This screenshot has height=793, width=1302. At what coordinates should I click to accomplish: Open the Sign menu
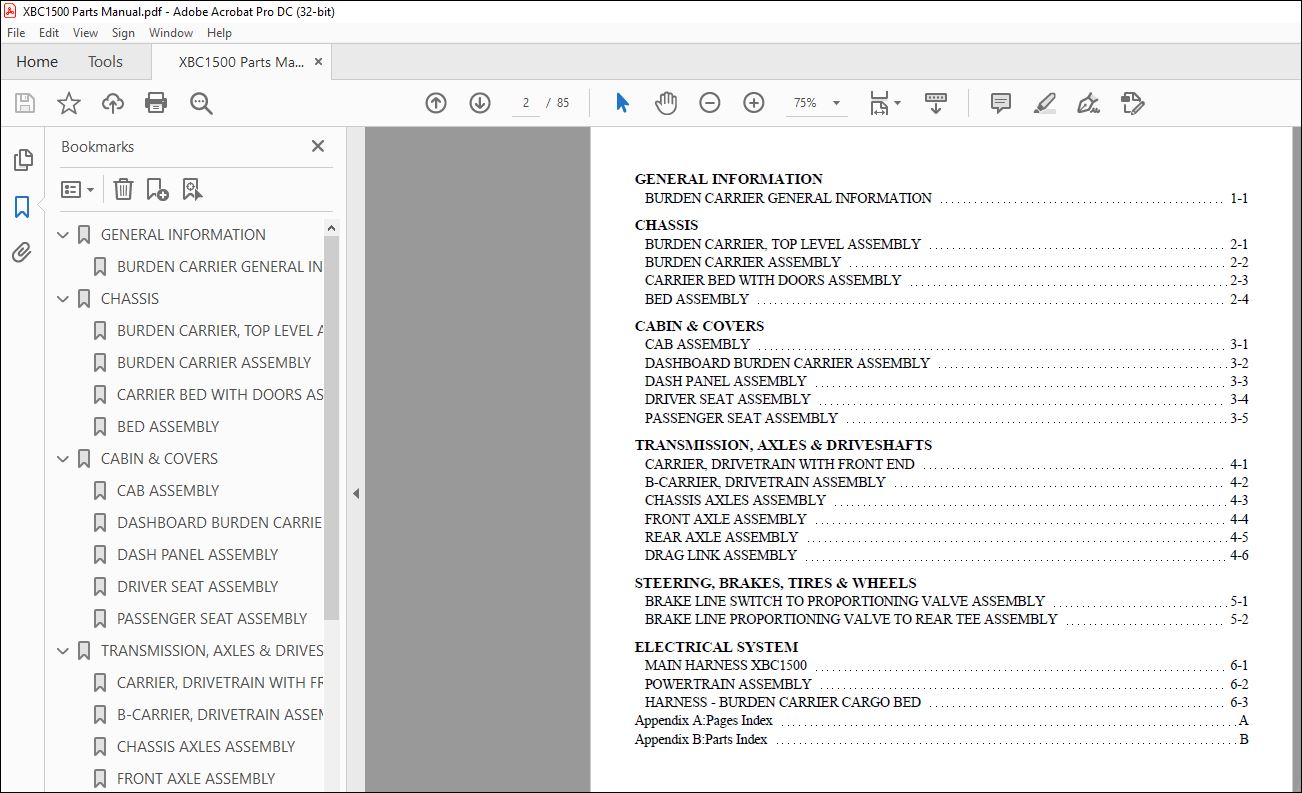tap(123, 33)
